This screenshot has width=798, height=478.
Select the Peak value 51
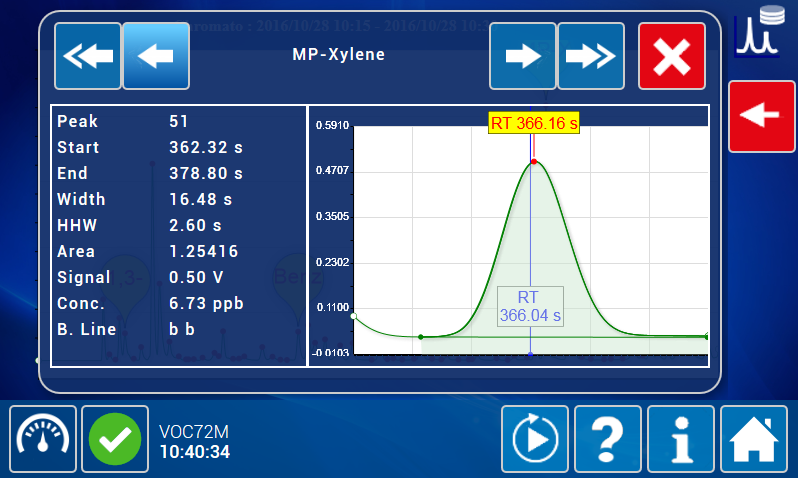(179, 121)
